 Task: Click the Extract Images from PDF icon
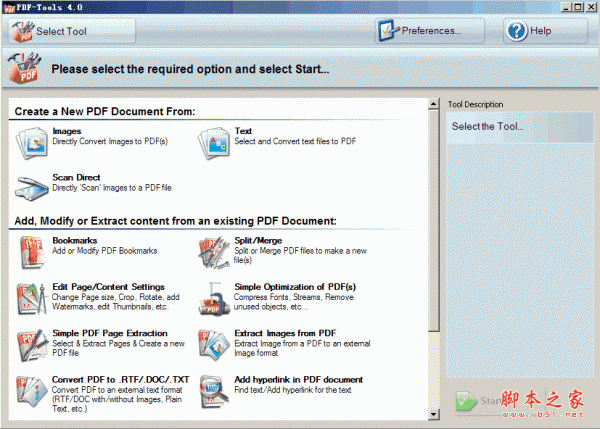click(x=214, y=345)
